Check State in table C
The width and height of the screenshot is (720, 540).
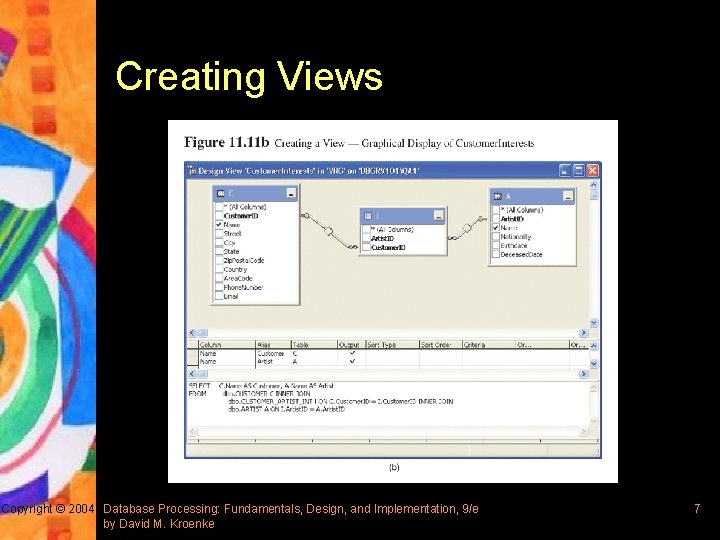click(219, 252)
